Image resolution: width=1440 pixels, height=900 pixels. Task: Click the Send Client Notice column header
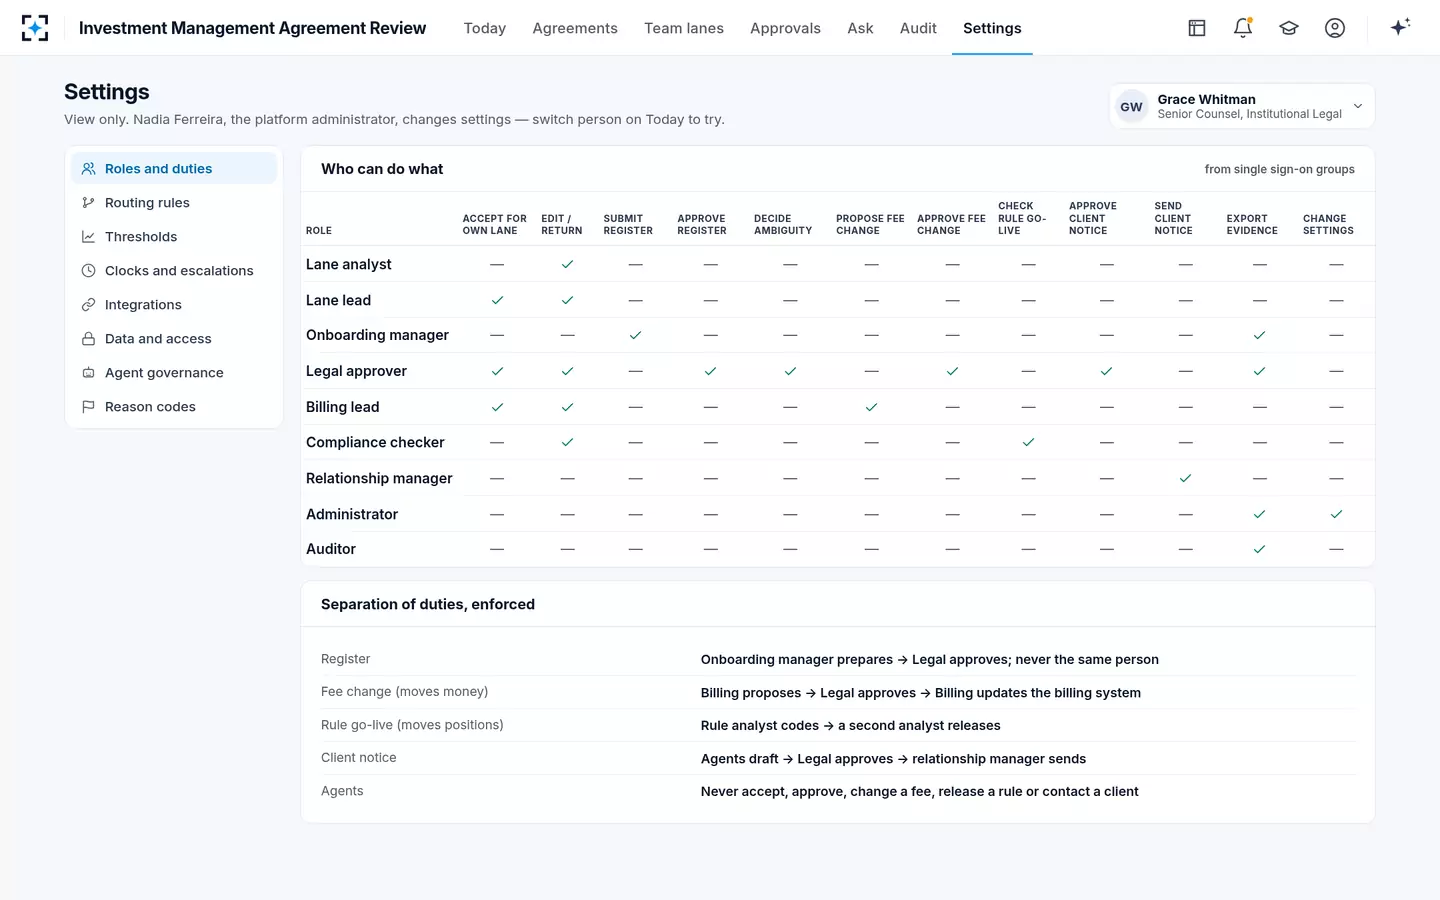tap(1173, 218)
